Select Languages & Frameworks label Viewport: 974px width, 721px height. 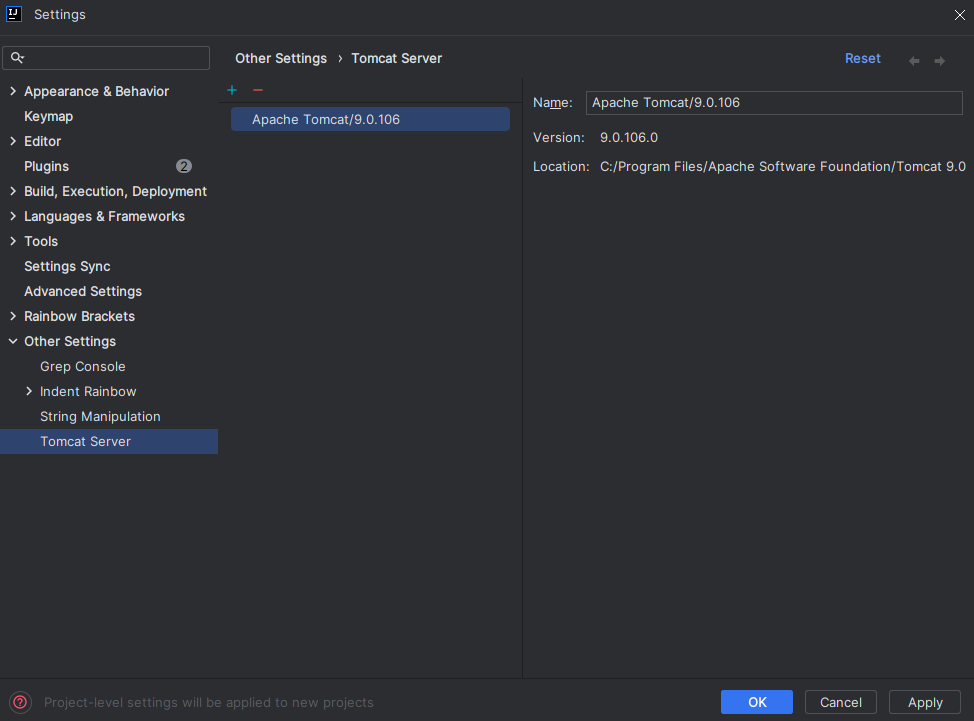104,216
